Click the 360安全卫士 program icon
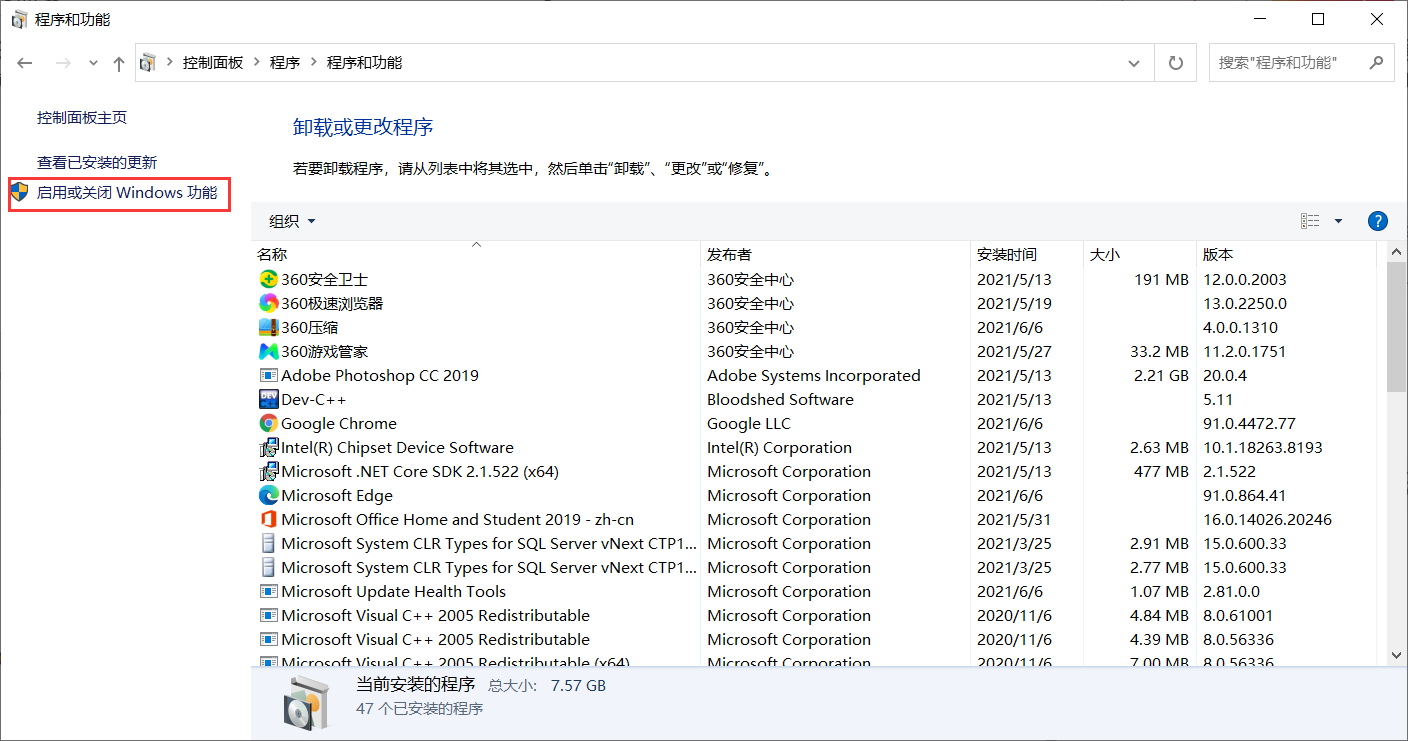1408x741 pixels. pos(268,279)
